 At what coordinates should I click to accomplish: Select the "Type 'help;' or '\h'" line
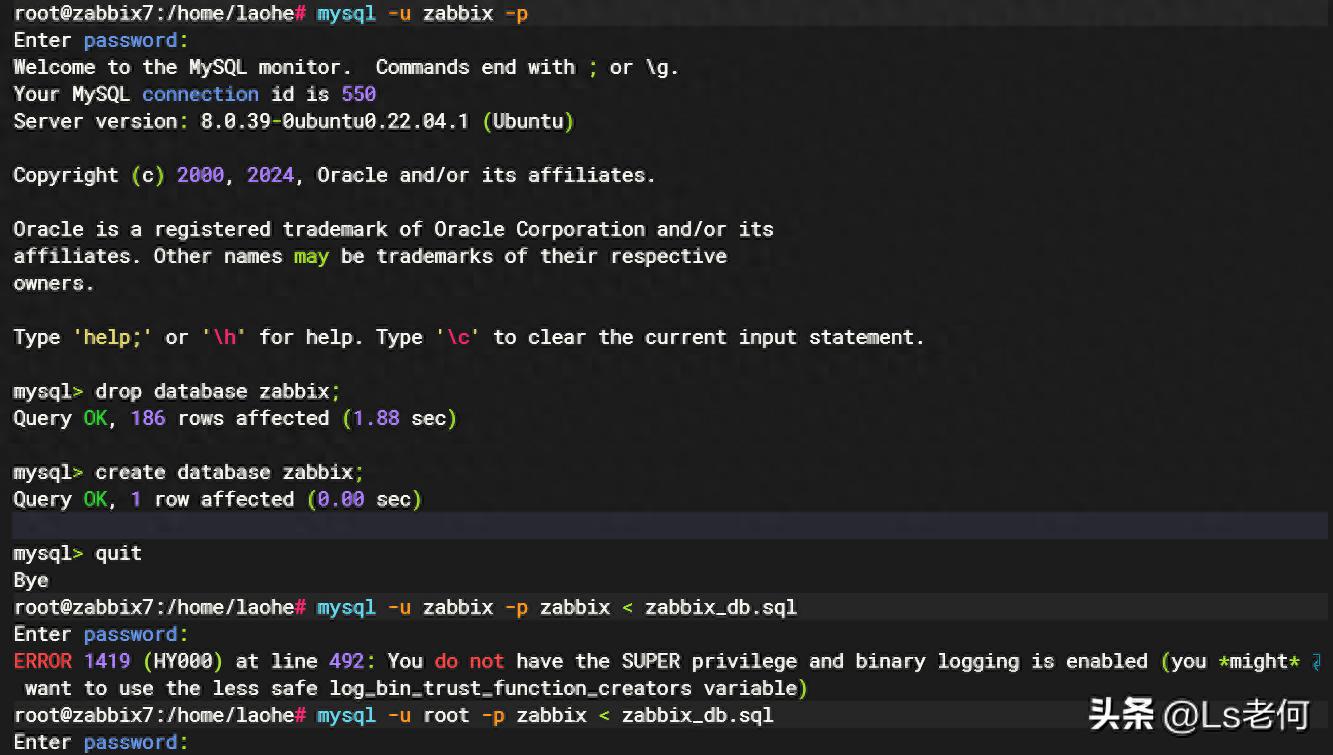pyautogui.click(x=469, y=337)
